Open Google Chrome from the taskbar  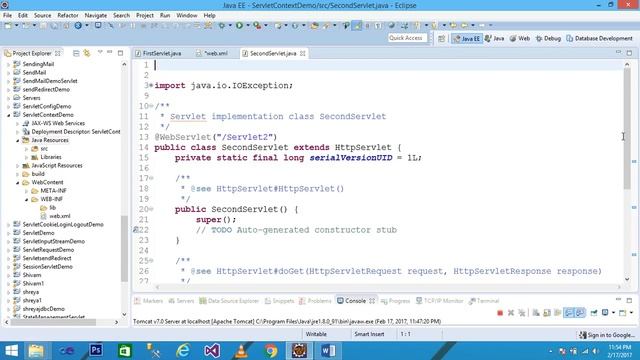270,351
